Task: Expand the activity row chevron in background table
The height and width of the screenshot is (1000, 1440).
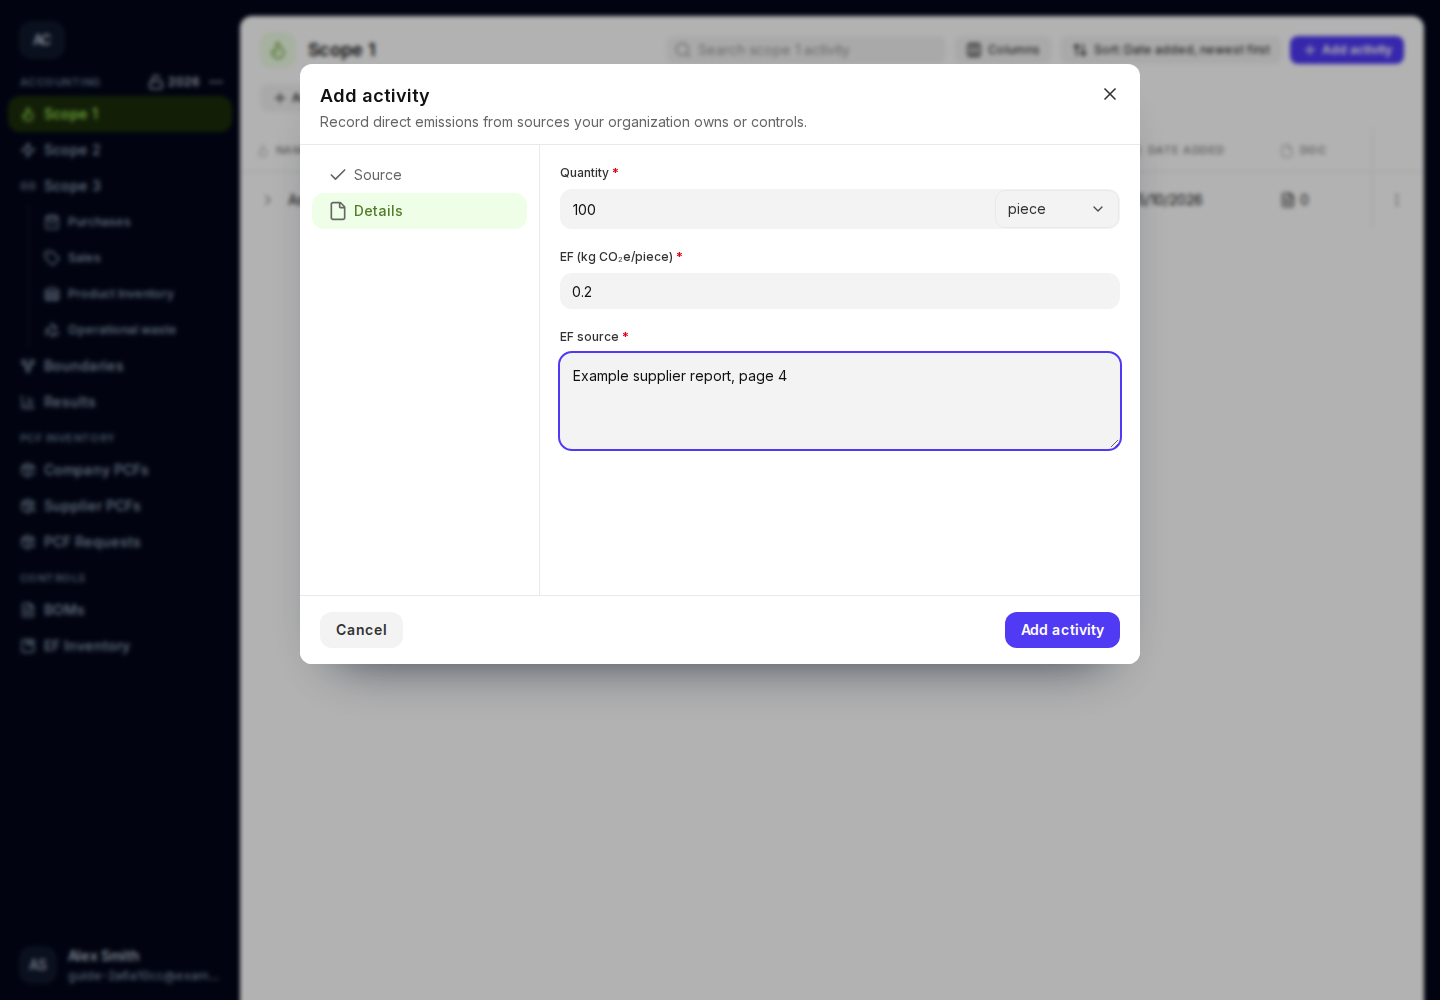Action: (x=268, y=200)
